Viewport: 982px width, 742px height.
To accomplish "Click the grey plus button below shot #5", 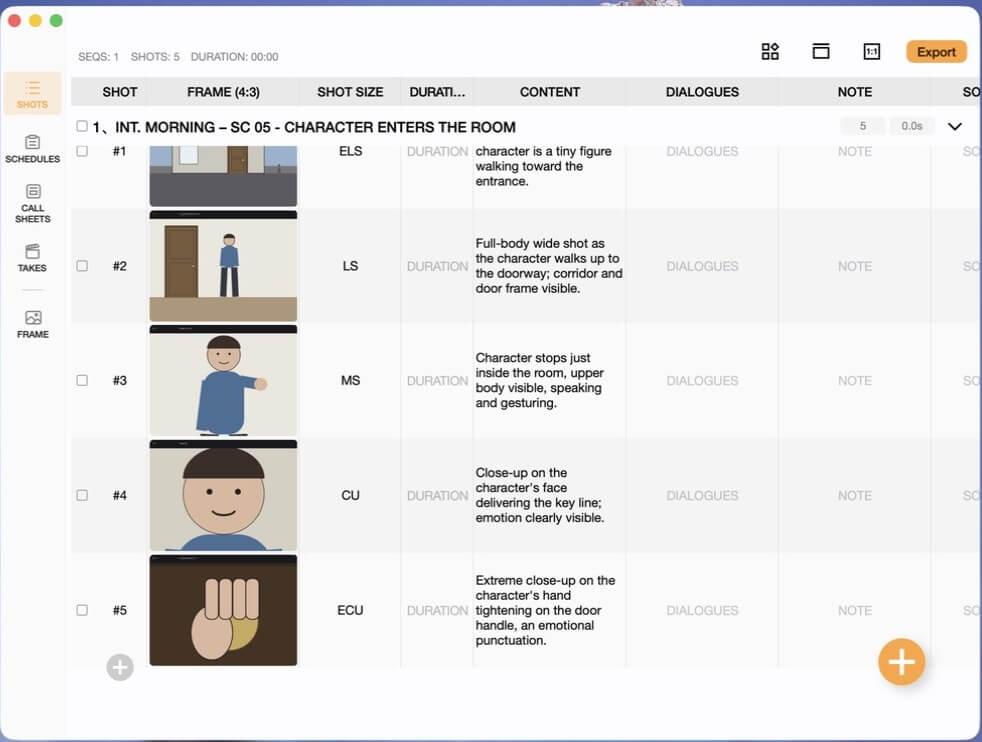I will [x=120, y=667].
